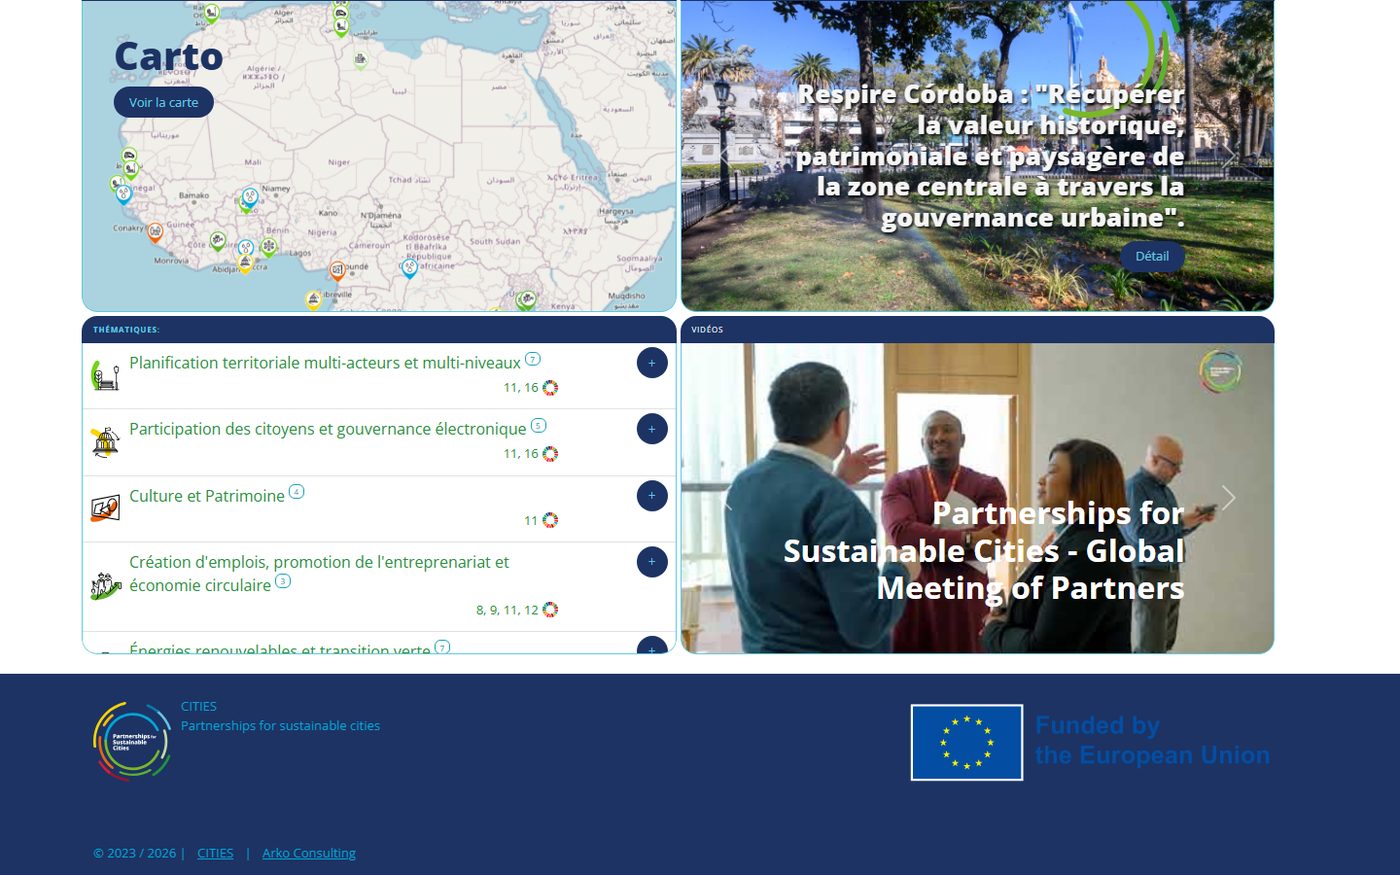Screen dimensions: 1400x875
Task: Go to next video with right arrow
Action: [x=1228, y=498]
